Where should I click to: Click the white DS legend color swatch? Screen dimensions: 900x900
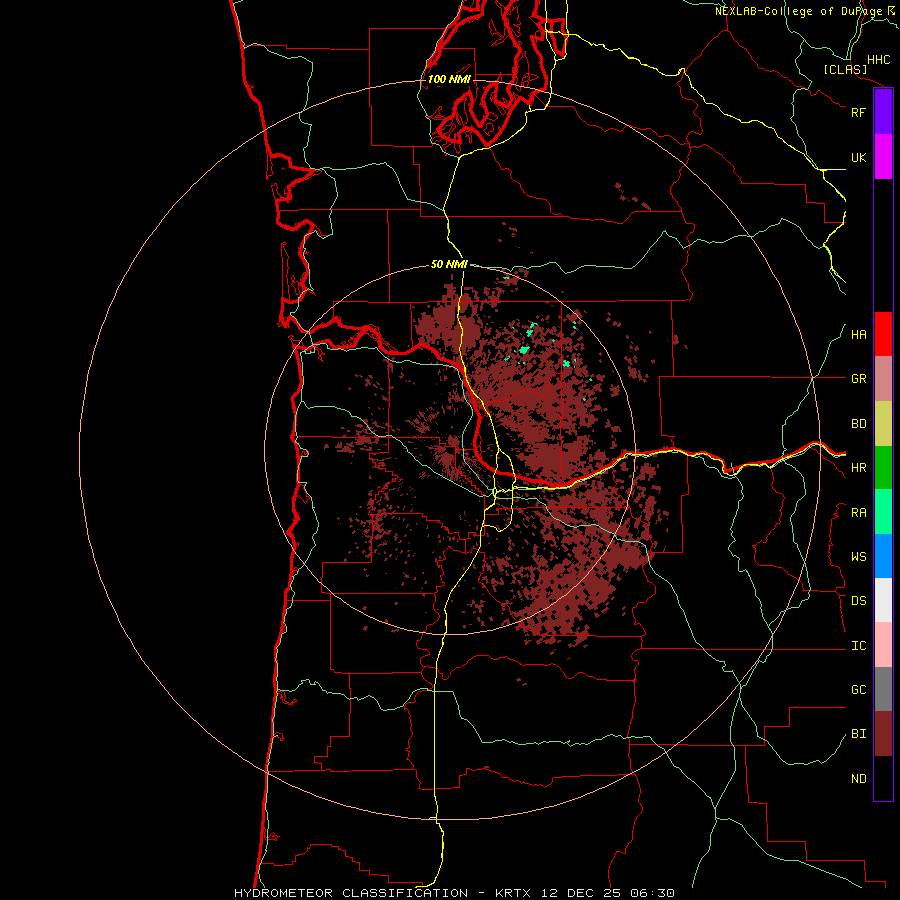click(x=883, y=600)
